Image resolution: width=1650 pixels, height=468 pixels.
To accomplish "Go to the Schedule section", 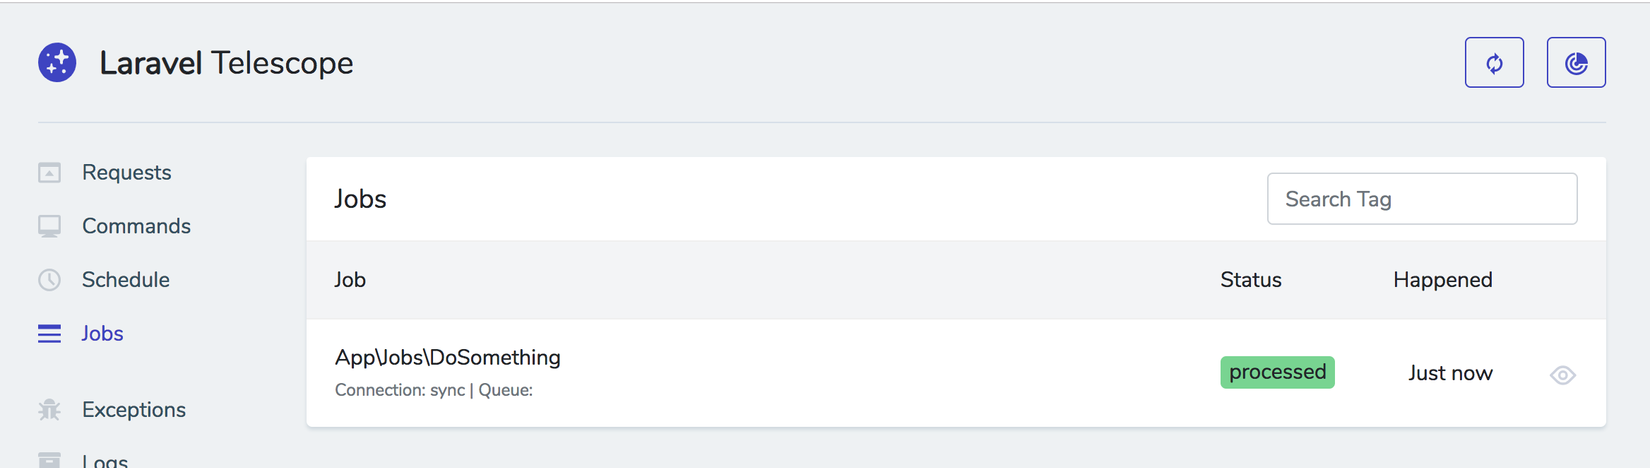I will click(x=125, y=280).
